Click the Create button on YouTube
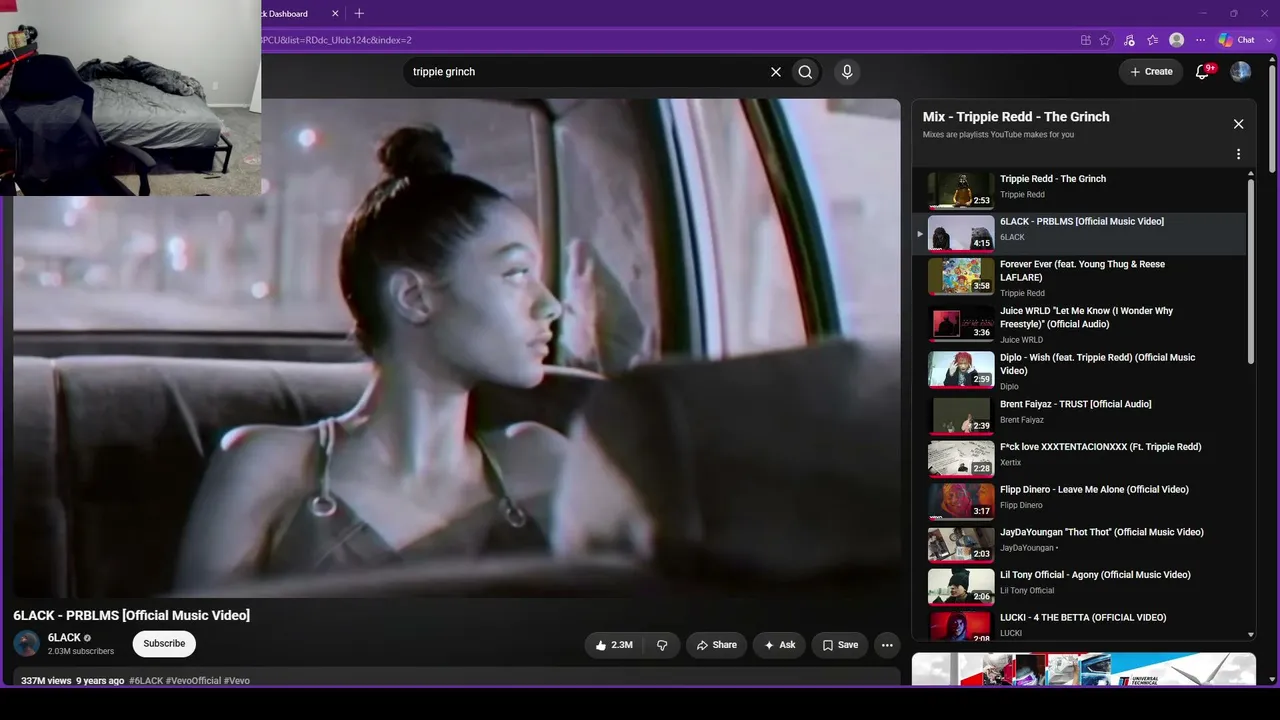Image resolution: width=1280 pixels, height=720 pixels. tap(1151, 72)
